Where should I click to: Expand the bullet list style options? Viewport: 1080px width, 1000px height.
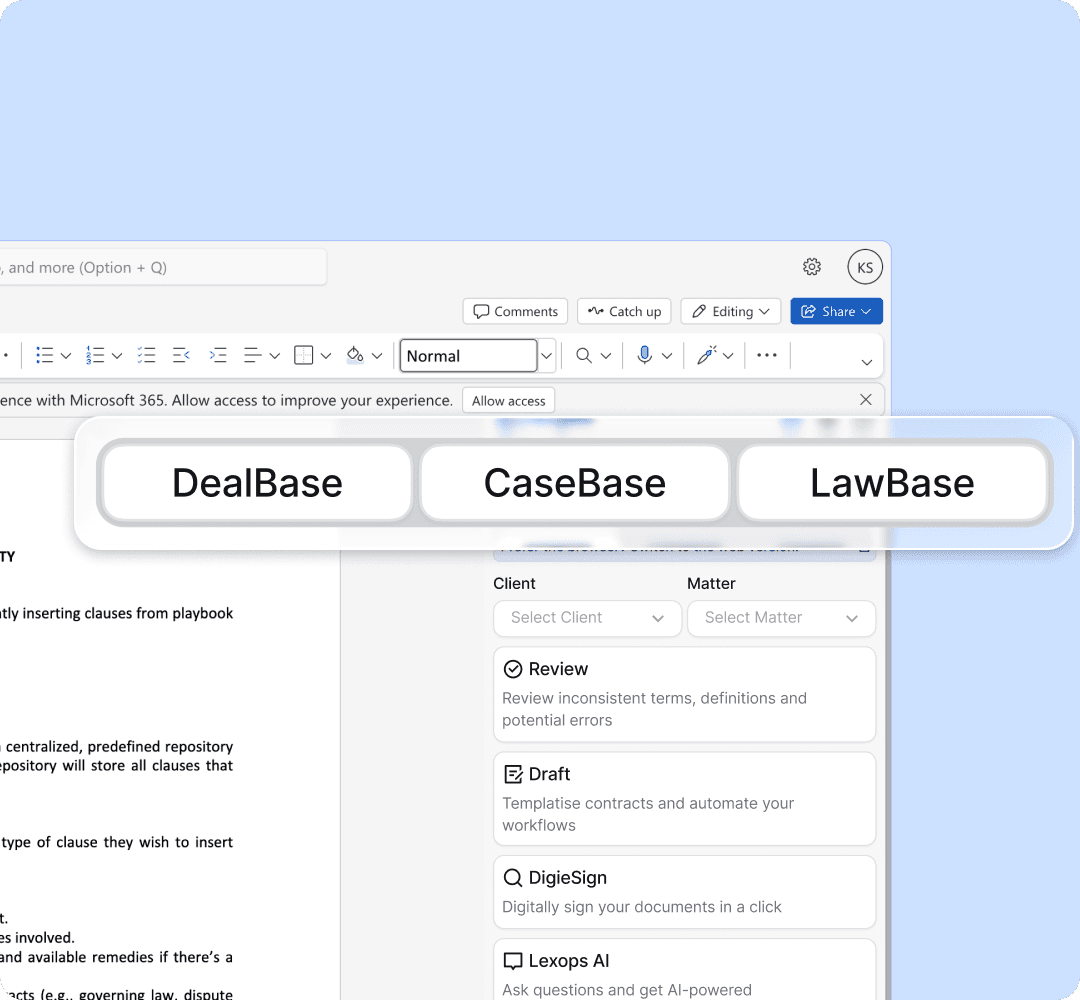(66, 356)
